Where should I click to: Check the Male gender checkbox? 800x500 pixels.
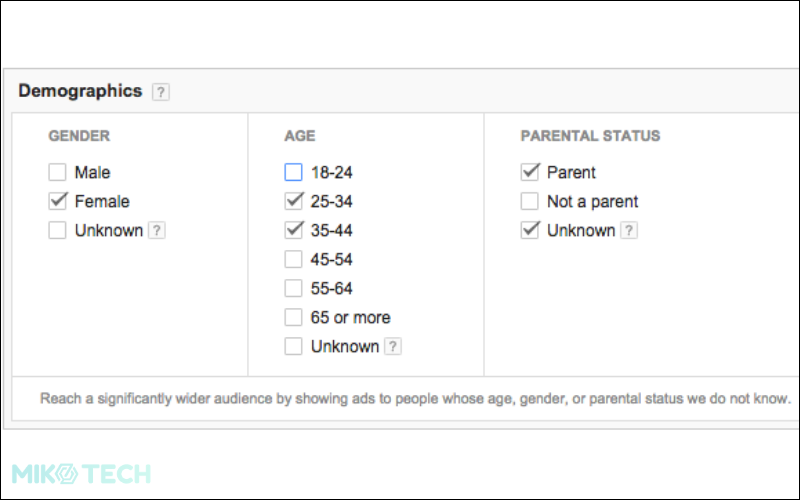(x=57, y=172)
